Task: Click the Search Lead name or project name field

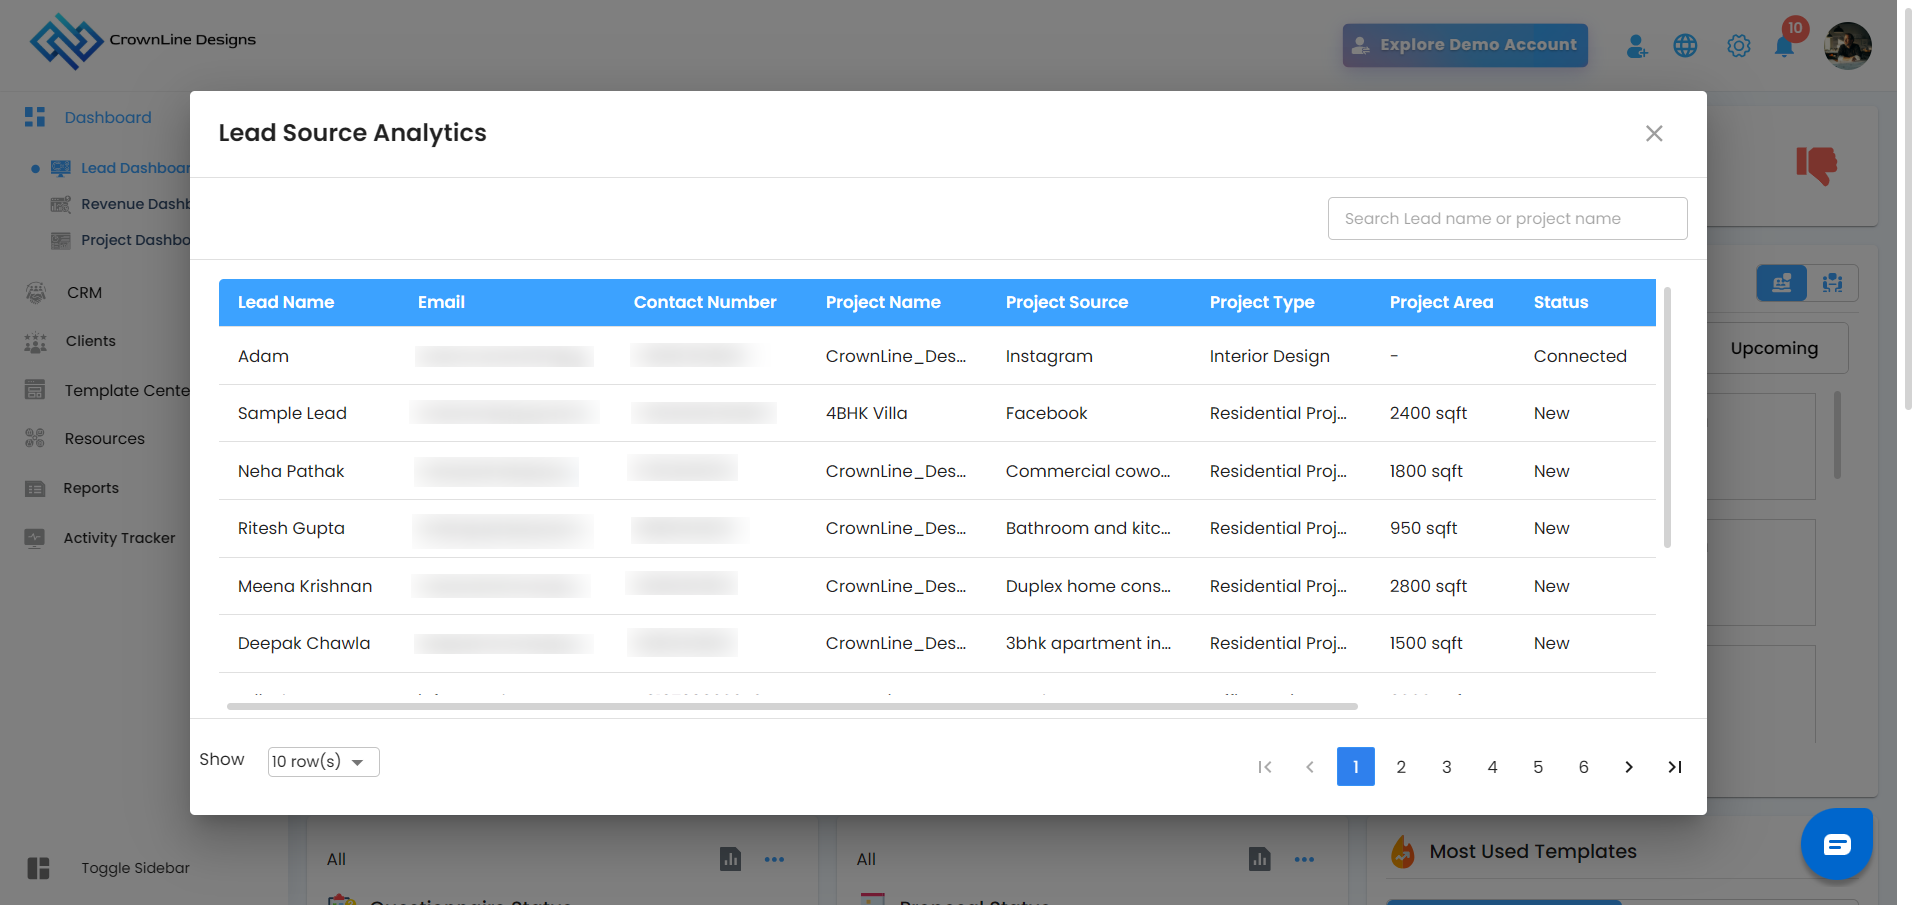Action: coord(1507,219)
